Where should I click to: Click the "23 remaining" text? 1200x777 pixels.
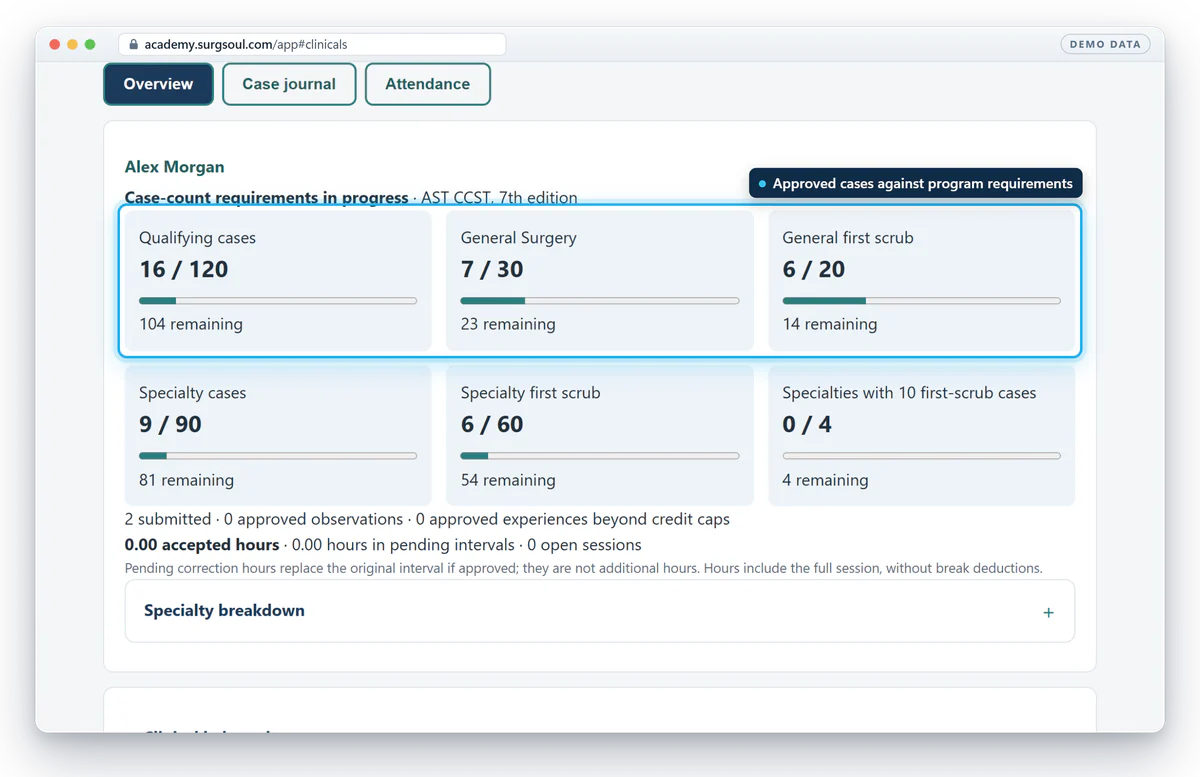click(508, 324)
